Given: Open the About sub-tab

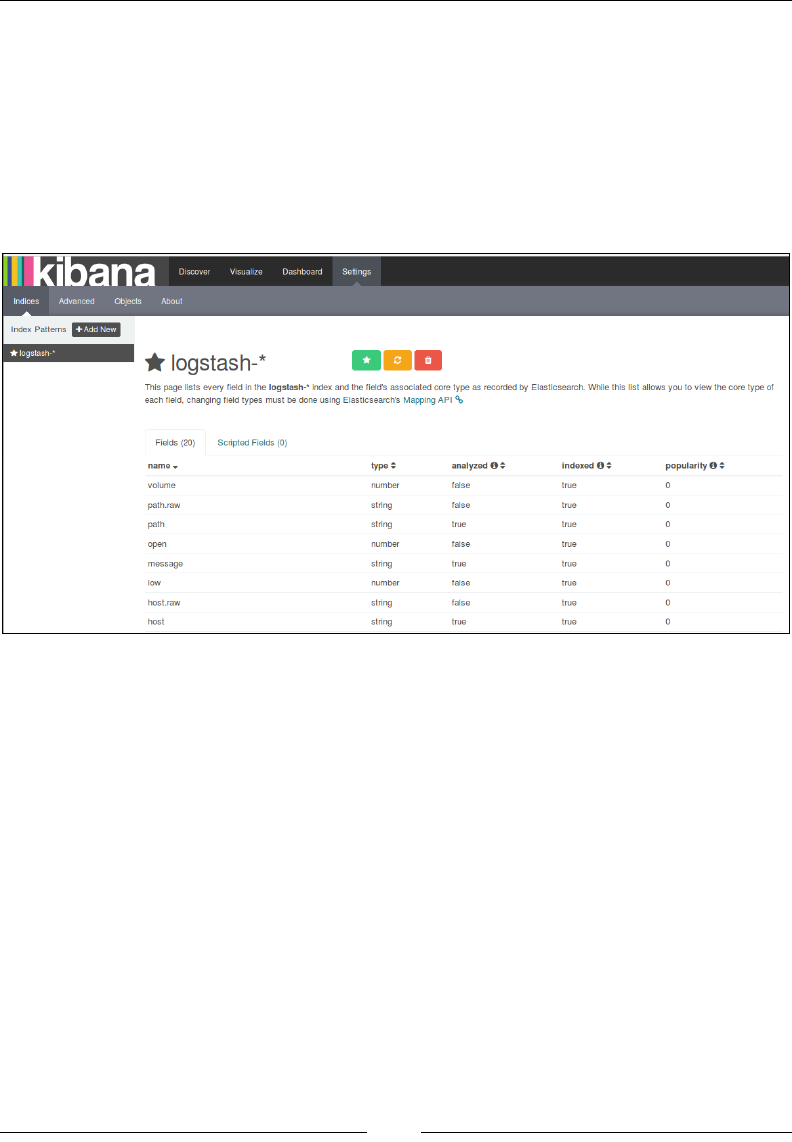Looking at the screenshot, I should click(172, 301).
